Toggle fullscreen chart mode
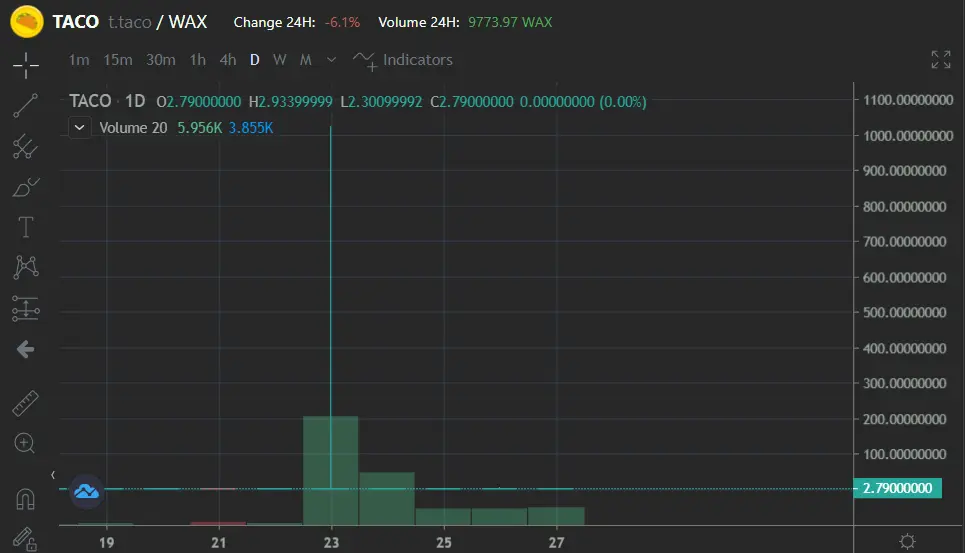This screenshot has width=965, height=553. pyautogui.click(x=940, y=60)
